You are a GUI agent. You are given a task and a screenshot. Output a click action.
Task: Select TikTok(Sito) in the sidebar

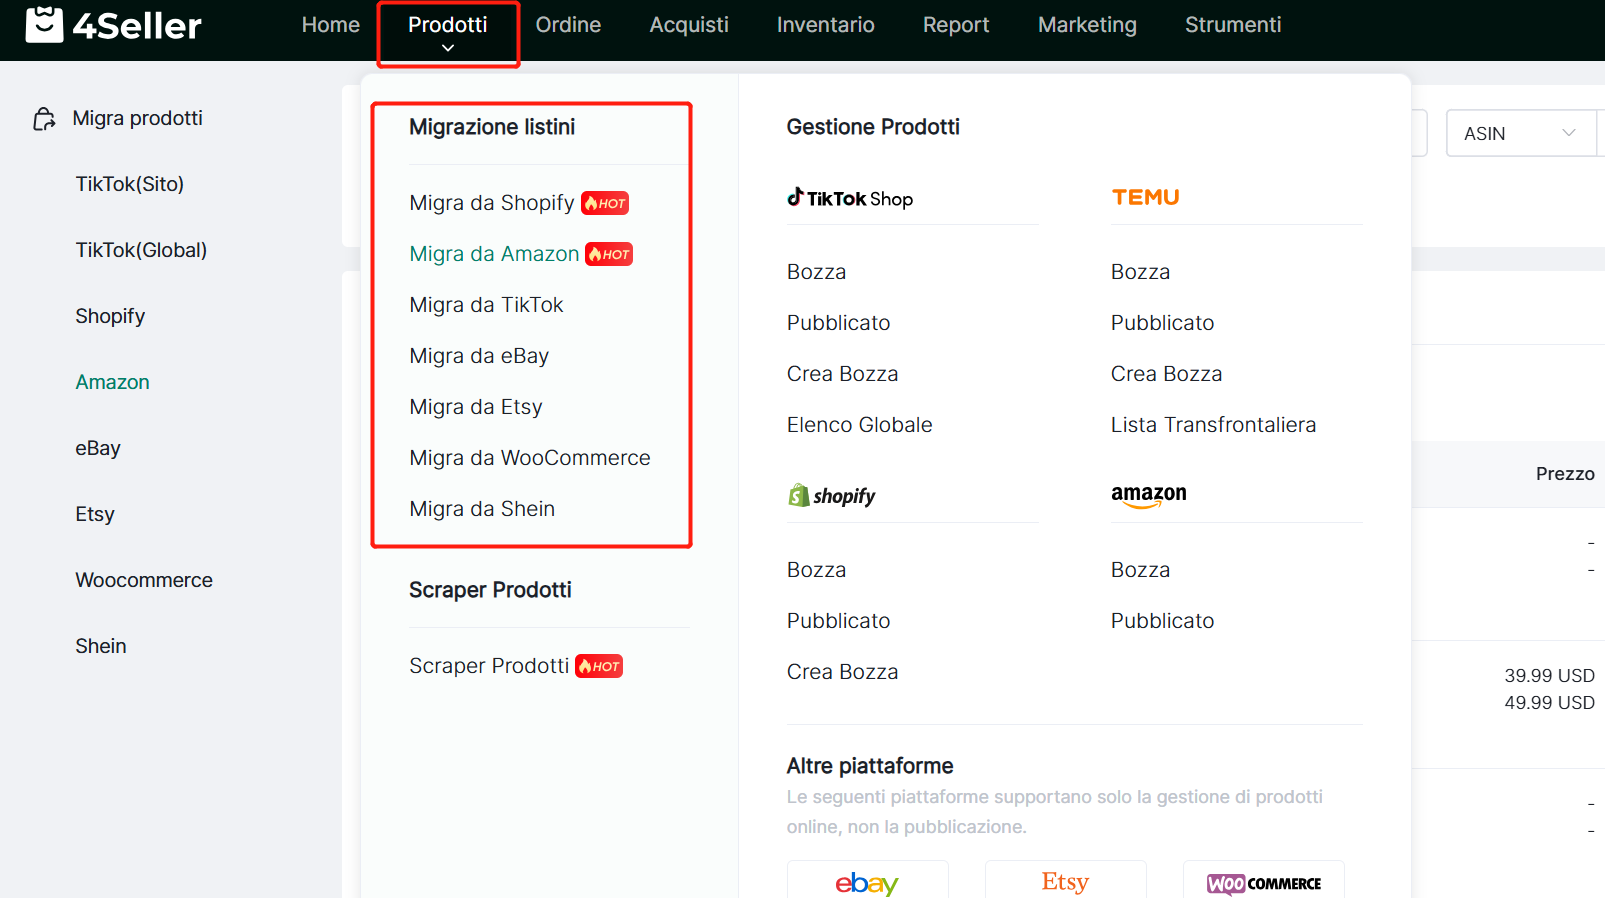click(130, 184)
